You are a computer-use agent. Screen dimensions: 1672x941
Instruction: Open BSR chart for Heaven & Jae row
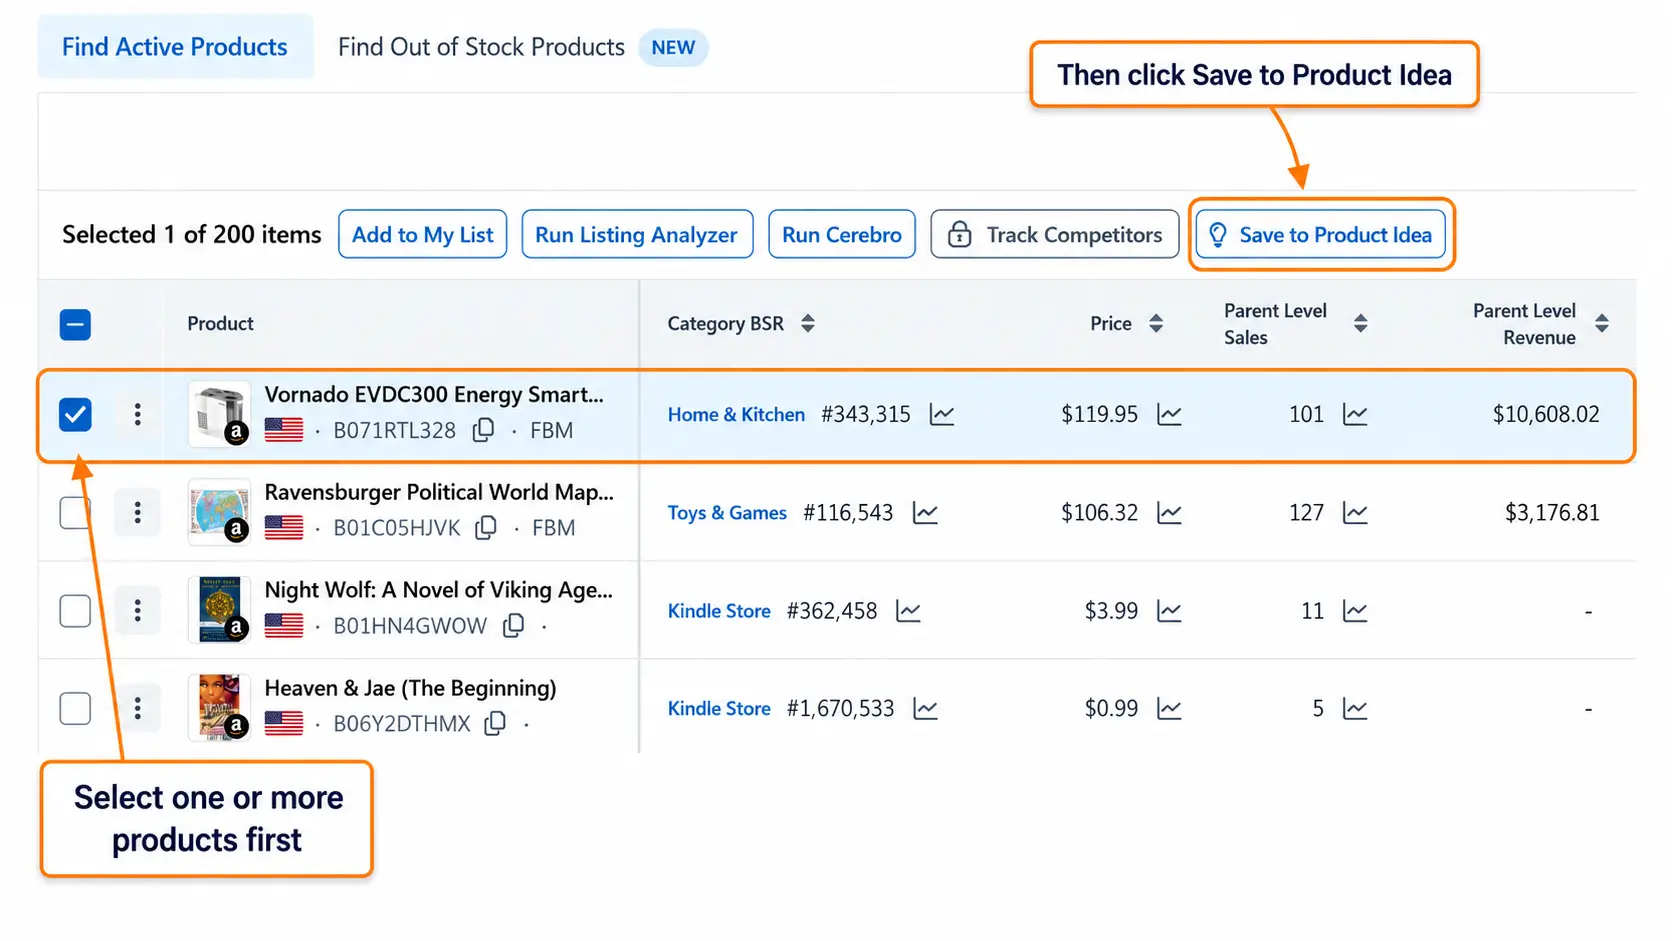coord(926,709)
